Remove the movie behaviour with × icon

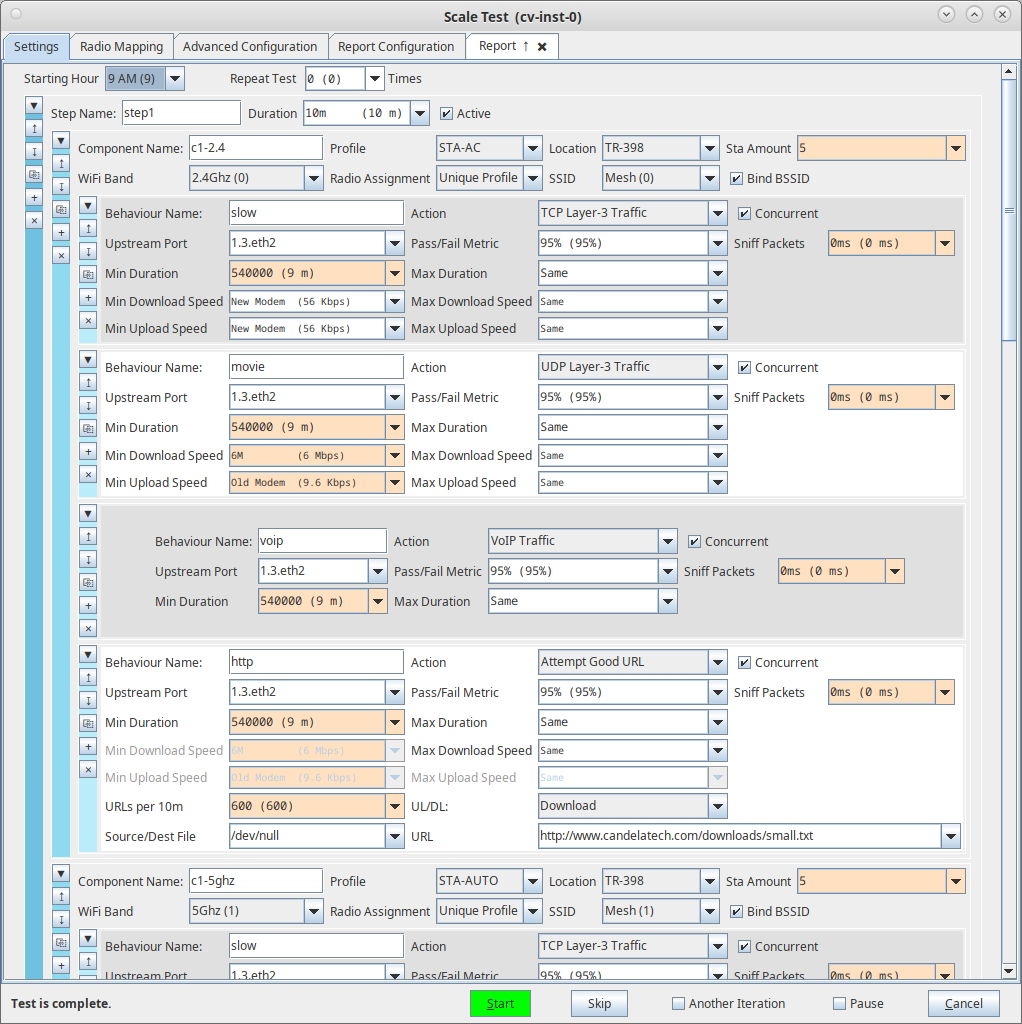(x=88, y=474)
